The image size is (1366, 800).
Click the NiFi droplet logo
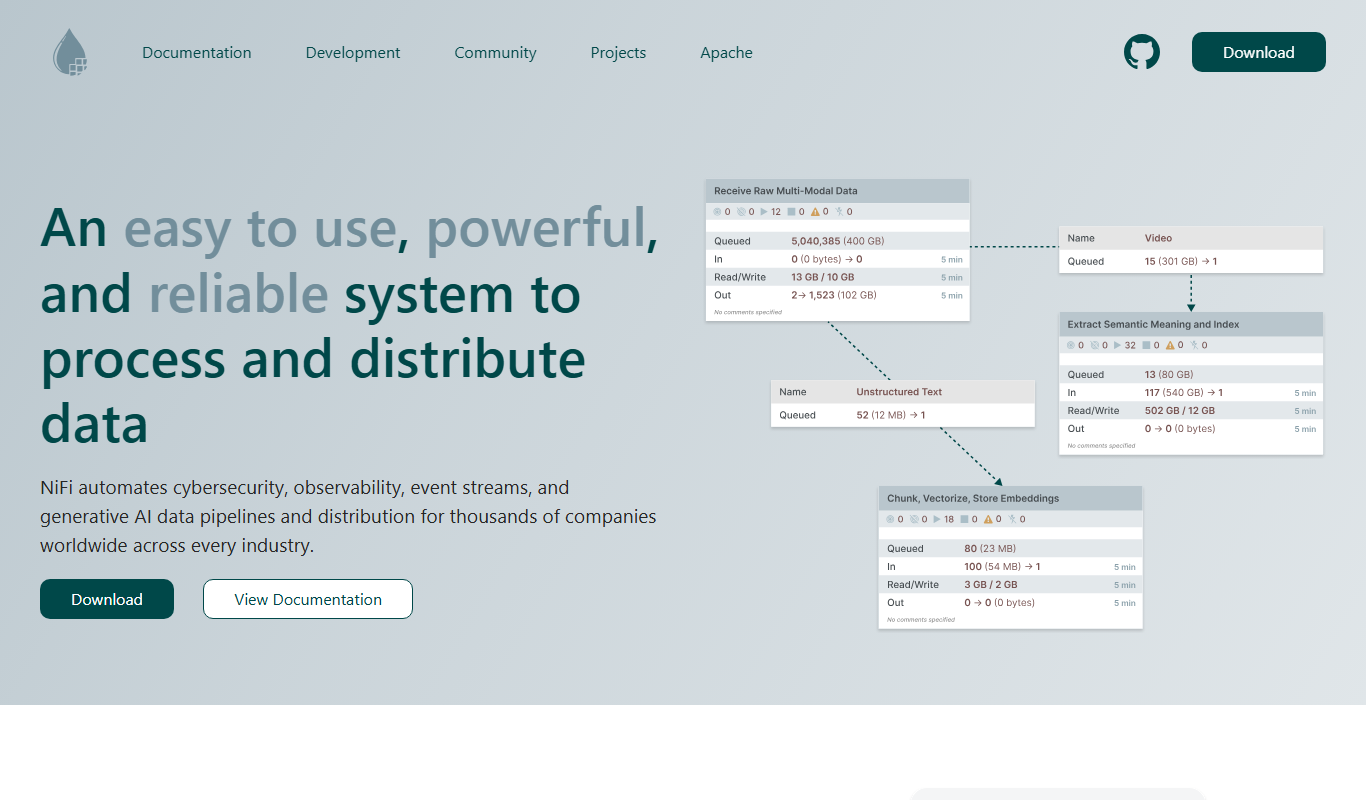[x=70, y=52]
